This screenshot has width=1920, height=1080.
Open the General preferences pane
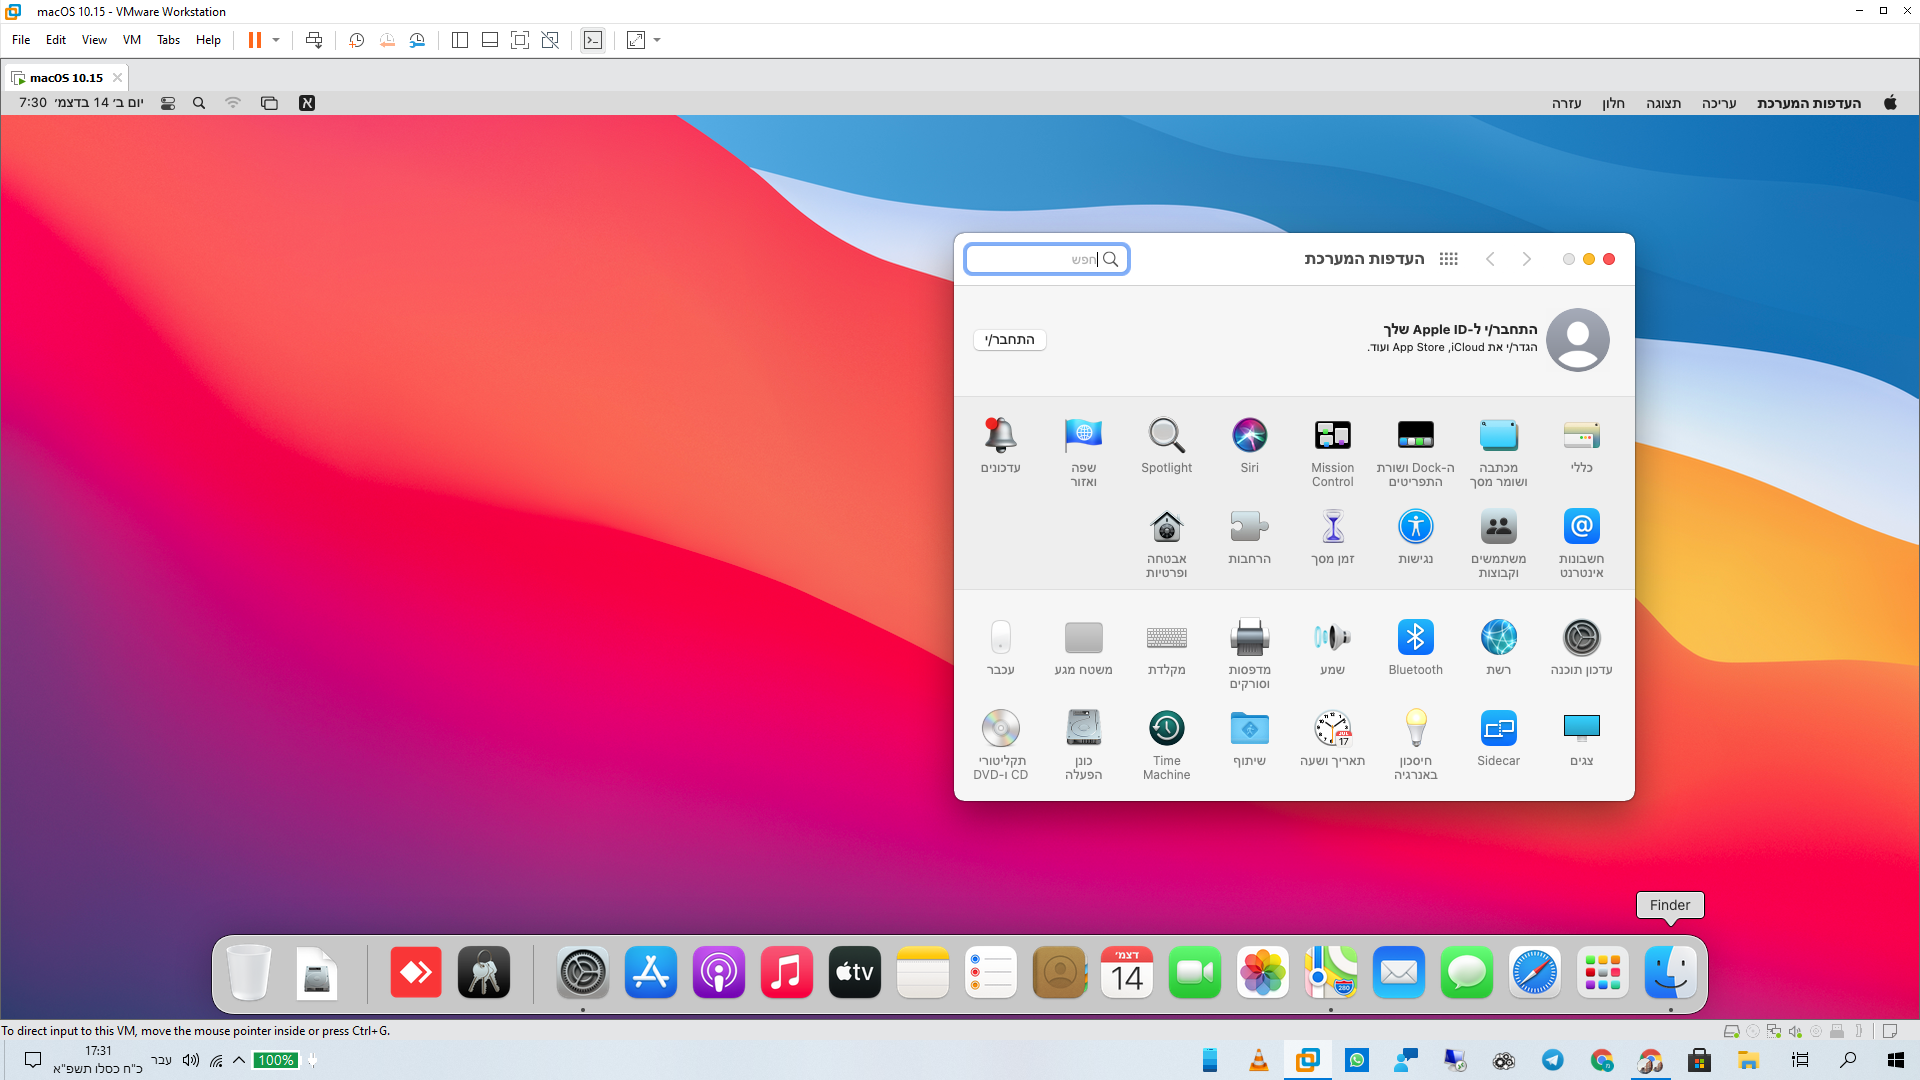[1581, 446]
